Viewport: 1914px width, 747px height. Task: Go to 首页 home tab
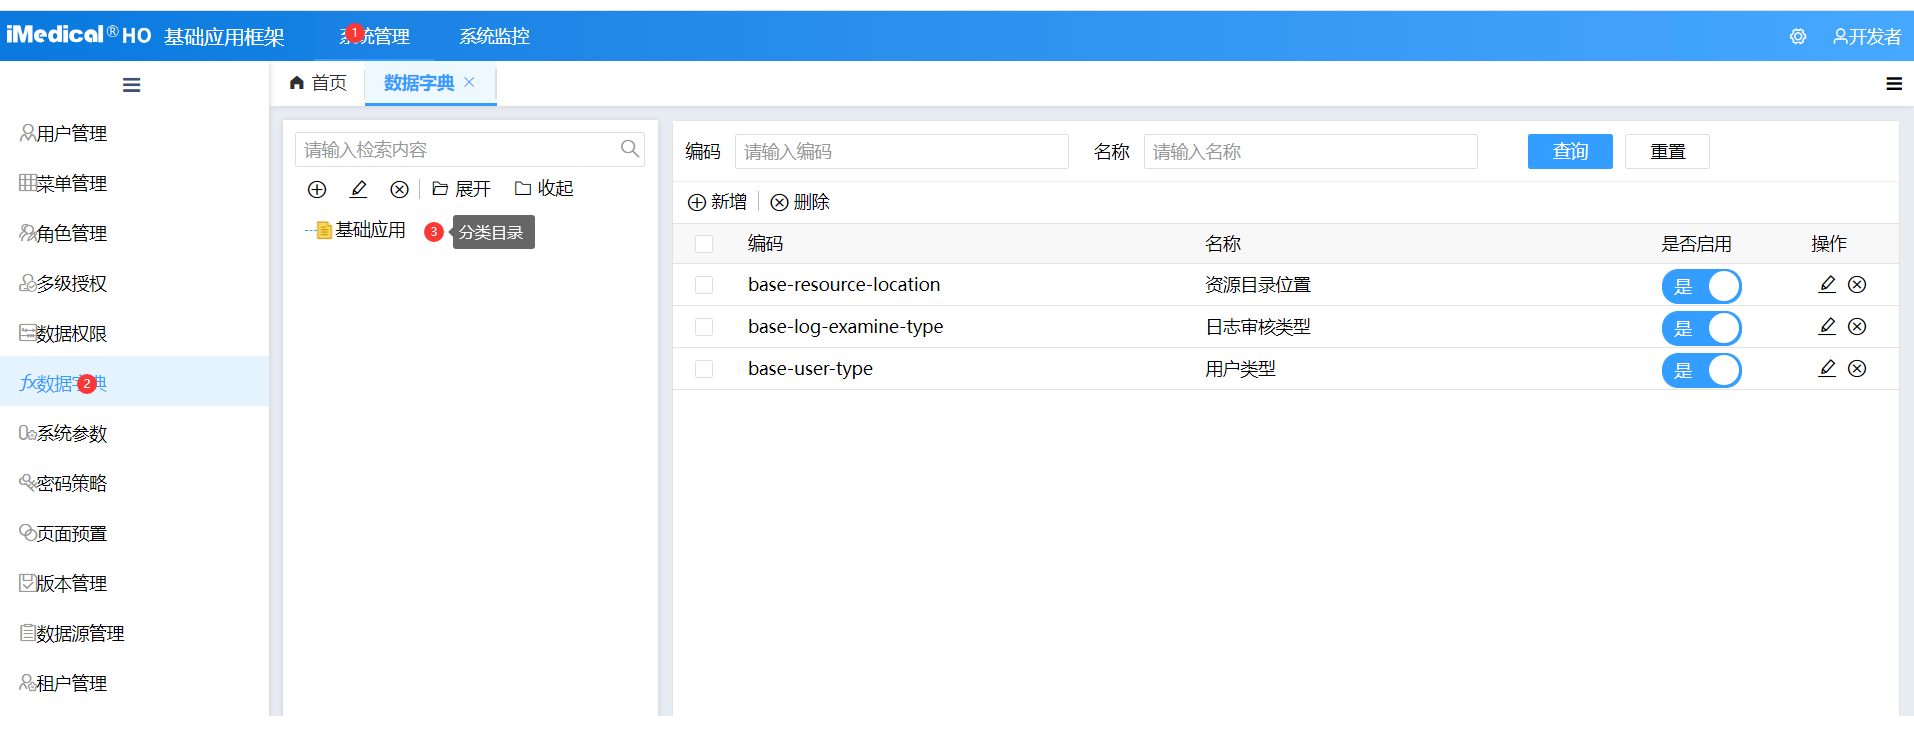click(x=318, y=83)
